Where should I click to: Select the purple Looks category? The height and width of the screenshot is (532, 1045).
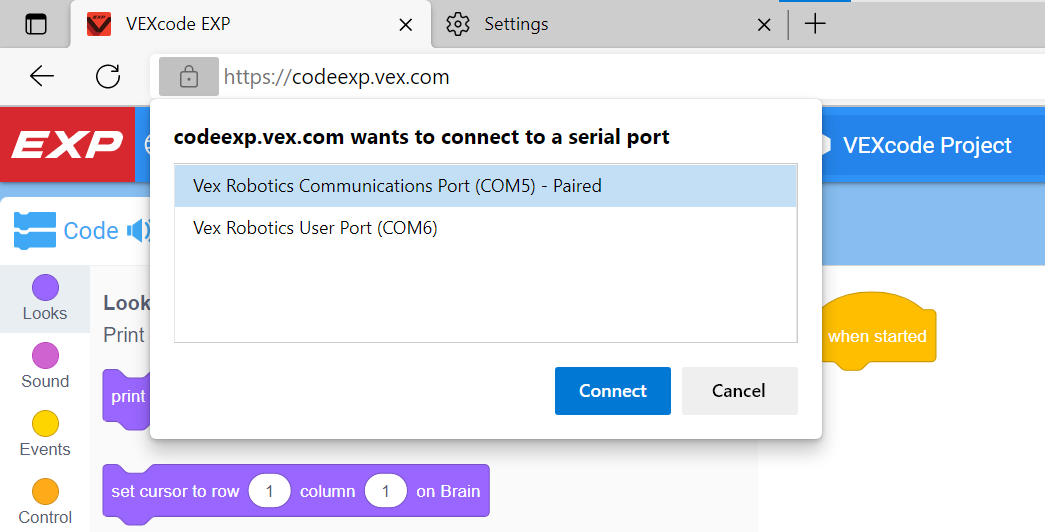(45, 299)
